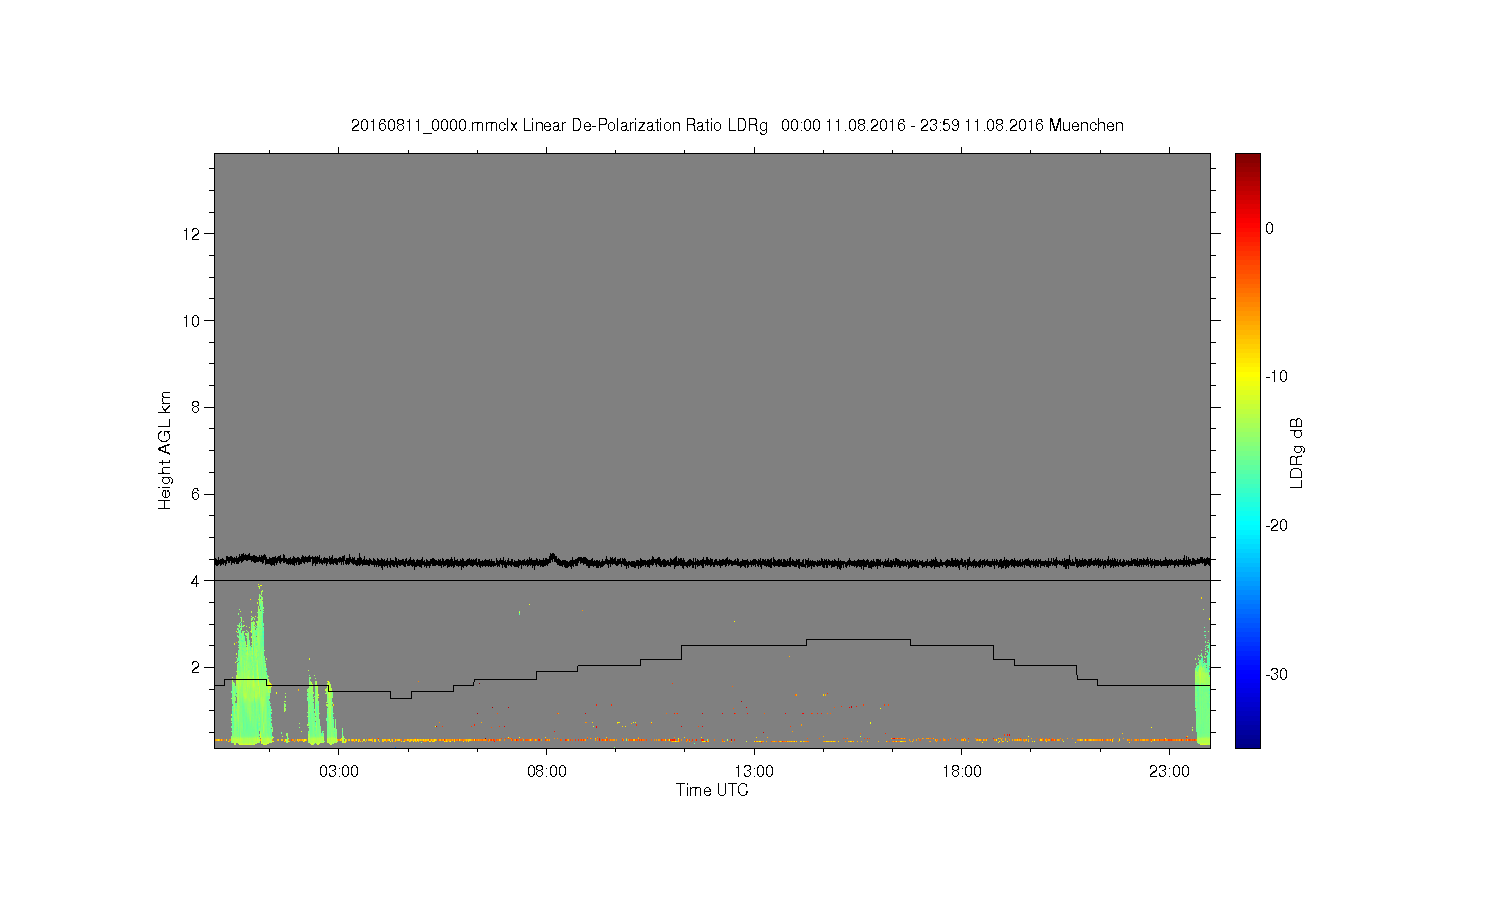Click the dark blue bottom of colorbar
This screenshot has height=900, width=1500.
pos(1248,738)
